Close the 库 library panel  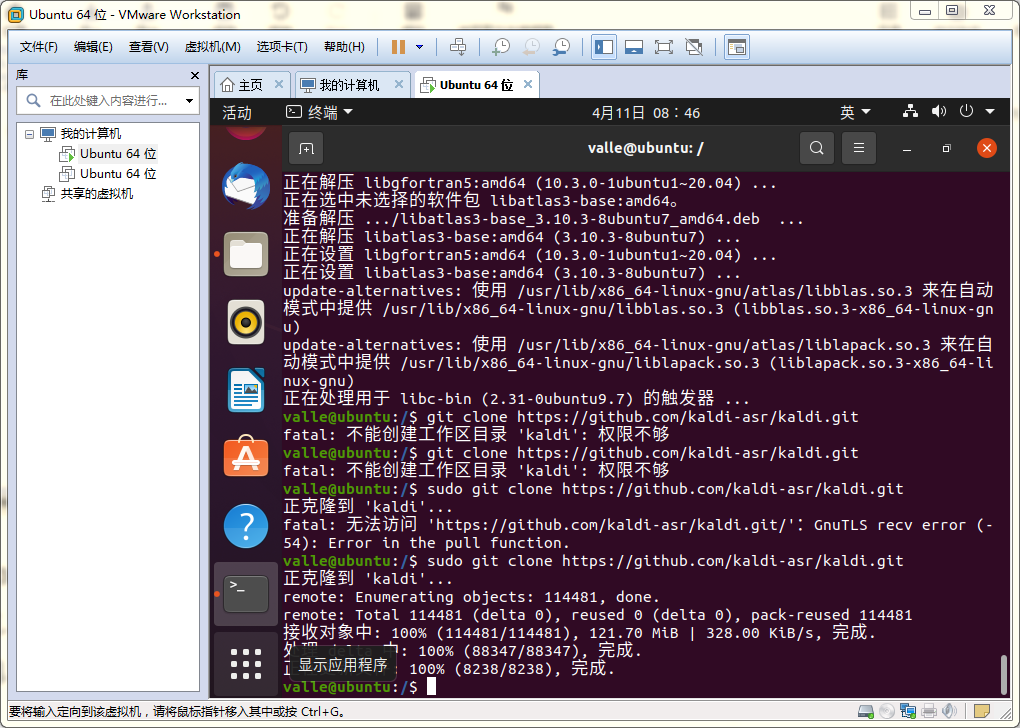(195, 75)
